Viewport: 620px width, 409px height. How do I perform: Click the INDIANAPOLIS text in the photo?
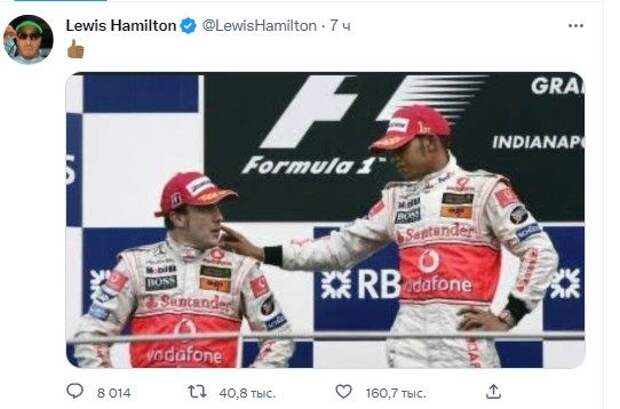point(538,142)
